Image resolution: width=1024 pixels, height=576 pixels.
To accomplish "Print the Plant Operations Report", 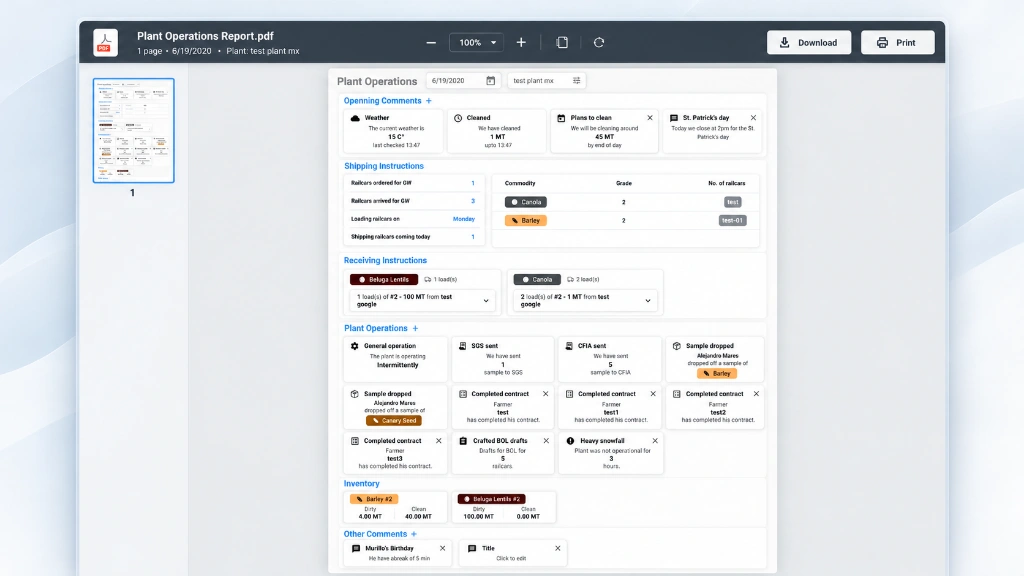I will 897,42.
